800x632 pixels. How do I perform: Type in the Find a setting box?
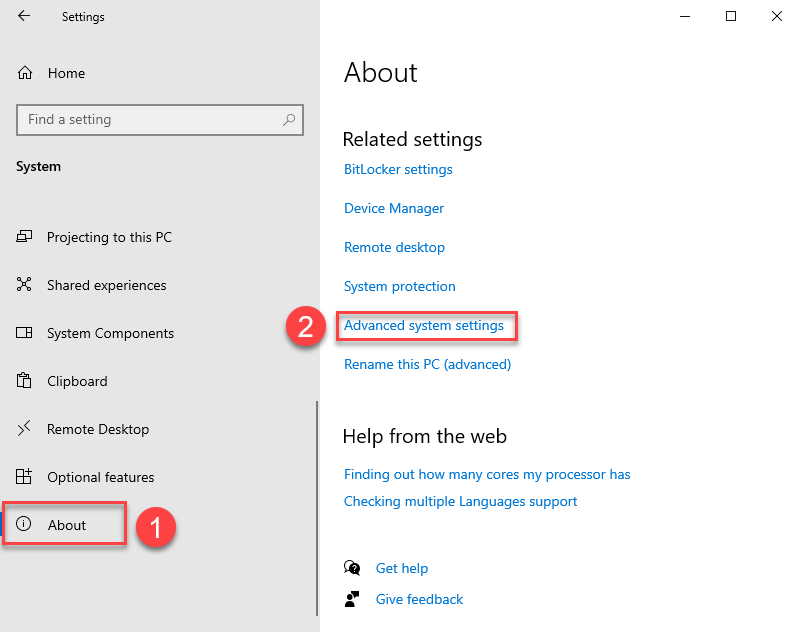tap(150, 120)
